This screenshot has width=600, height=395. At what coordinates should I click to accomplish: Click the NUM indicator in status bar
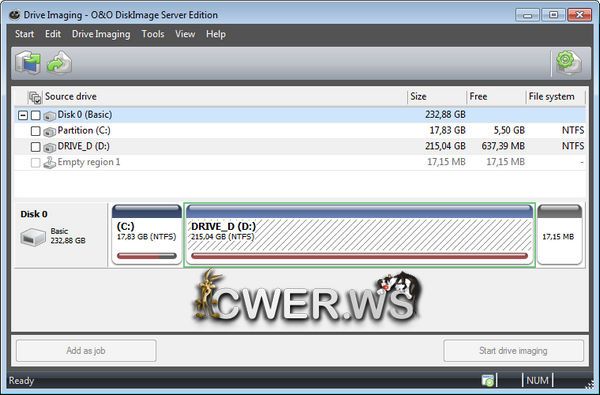tap(537, 380)
